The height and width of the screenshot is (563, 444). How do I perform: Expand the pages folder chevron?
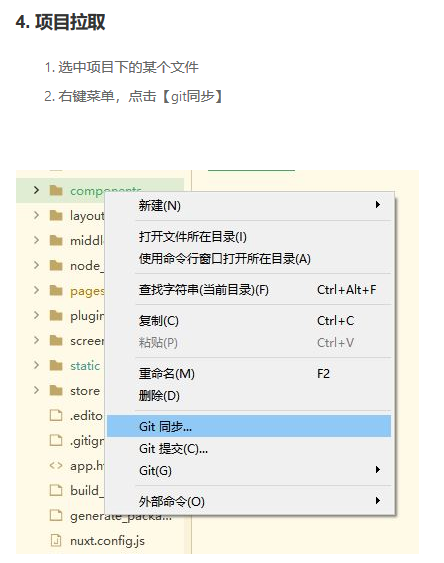tap(36, 290)
